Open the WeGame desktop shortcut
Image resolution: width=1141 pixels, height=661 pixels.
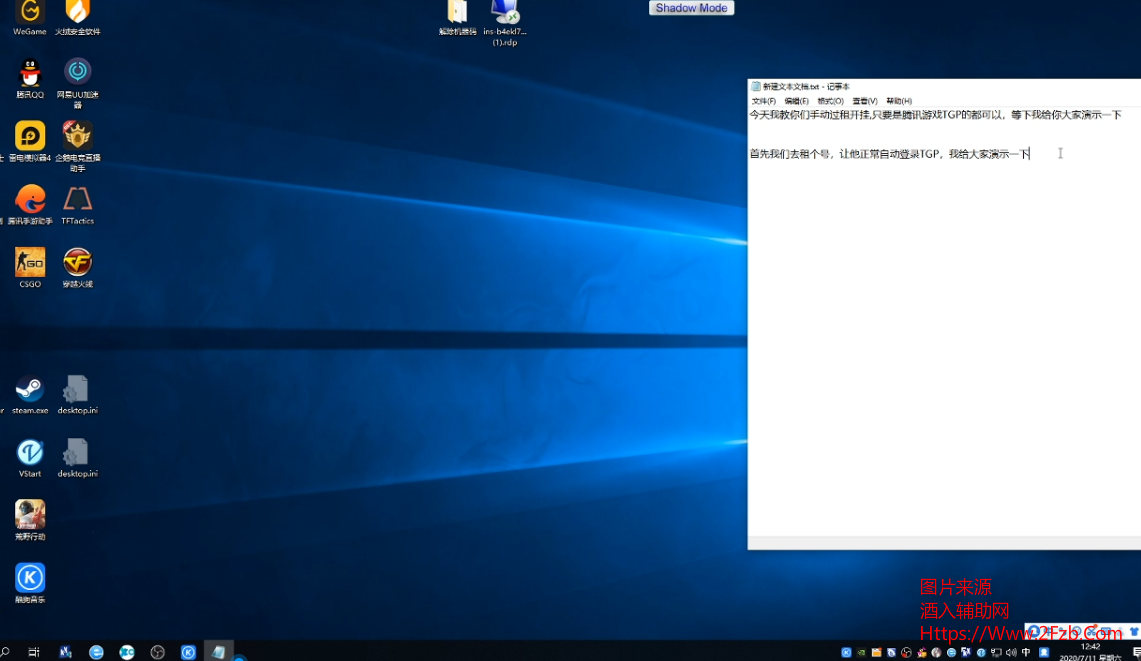pos(30,17)
